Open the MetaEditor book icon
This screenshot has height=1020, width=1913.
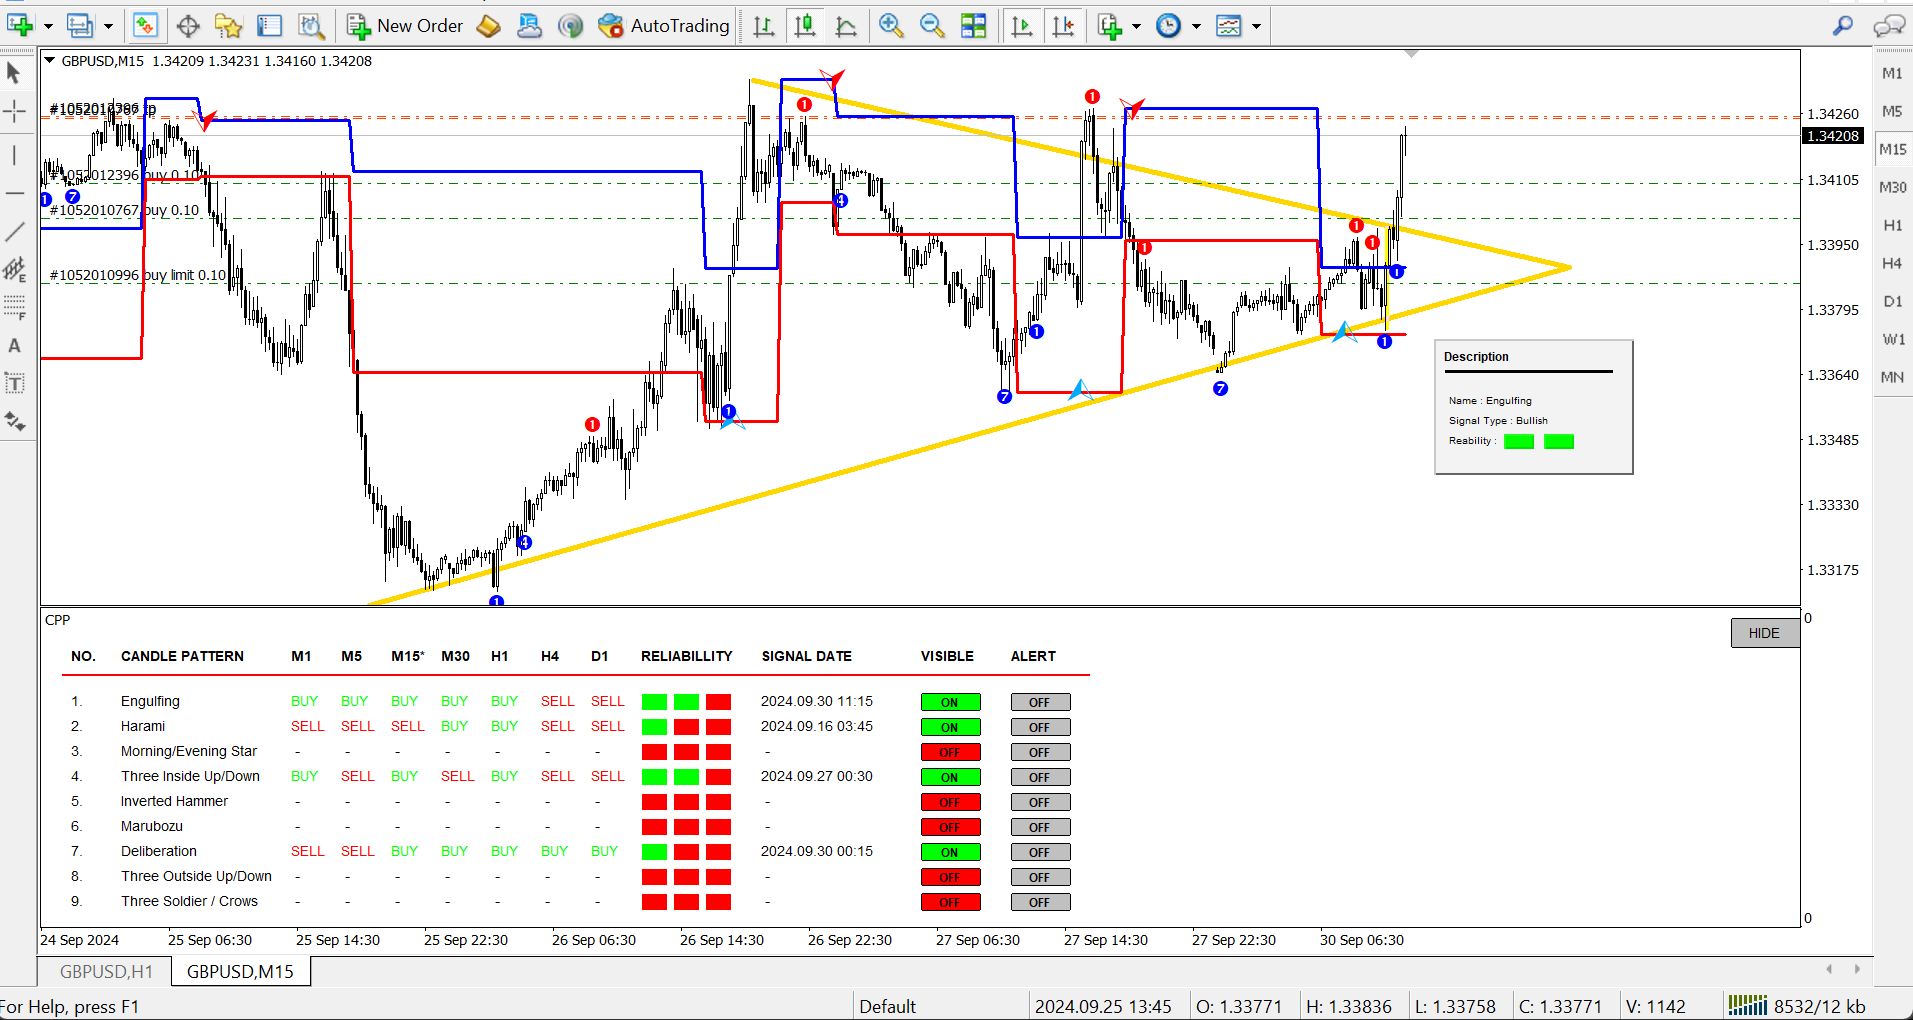(489, 25)
